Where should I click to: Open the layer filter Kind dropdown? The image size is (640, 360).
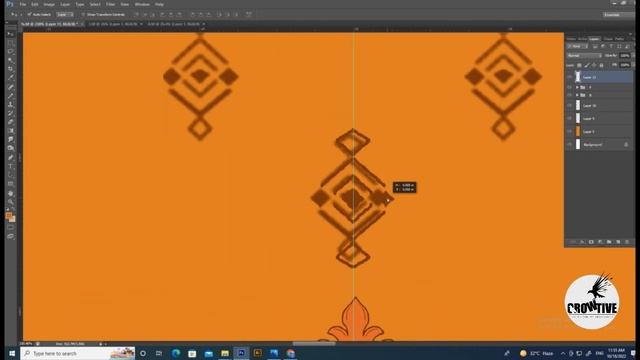(577, 47)
